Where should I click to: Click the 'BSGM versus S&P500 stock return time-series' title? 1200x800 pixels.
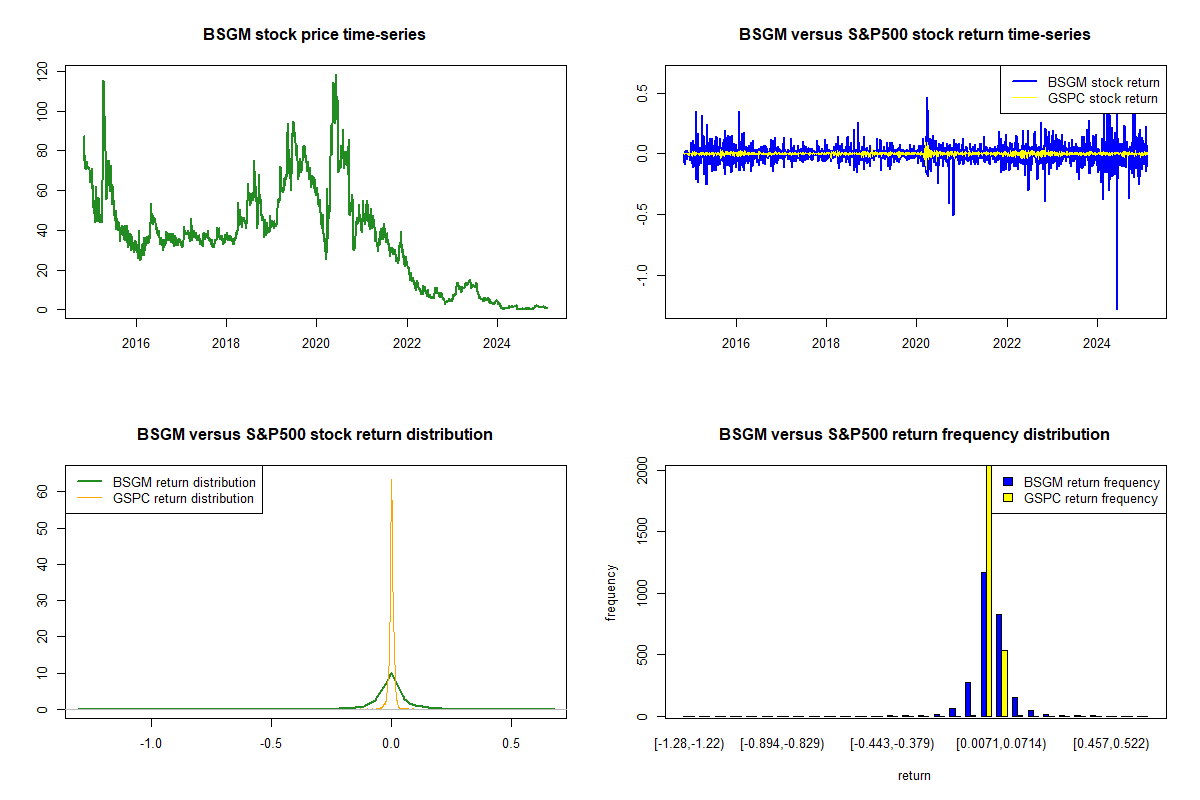(x=914, y=35)
